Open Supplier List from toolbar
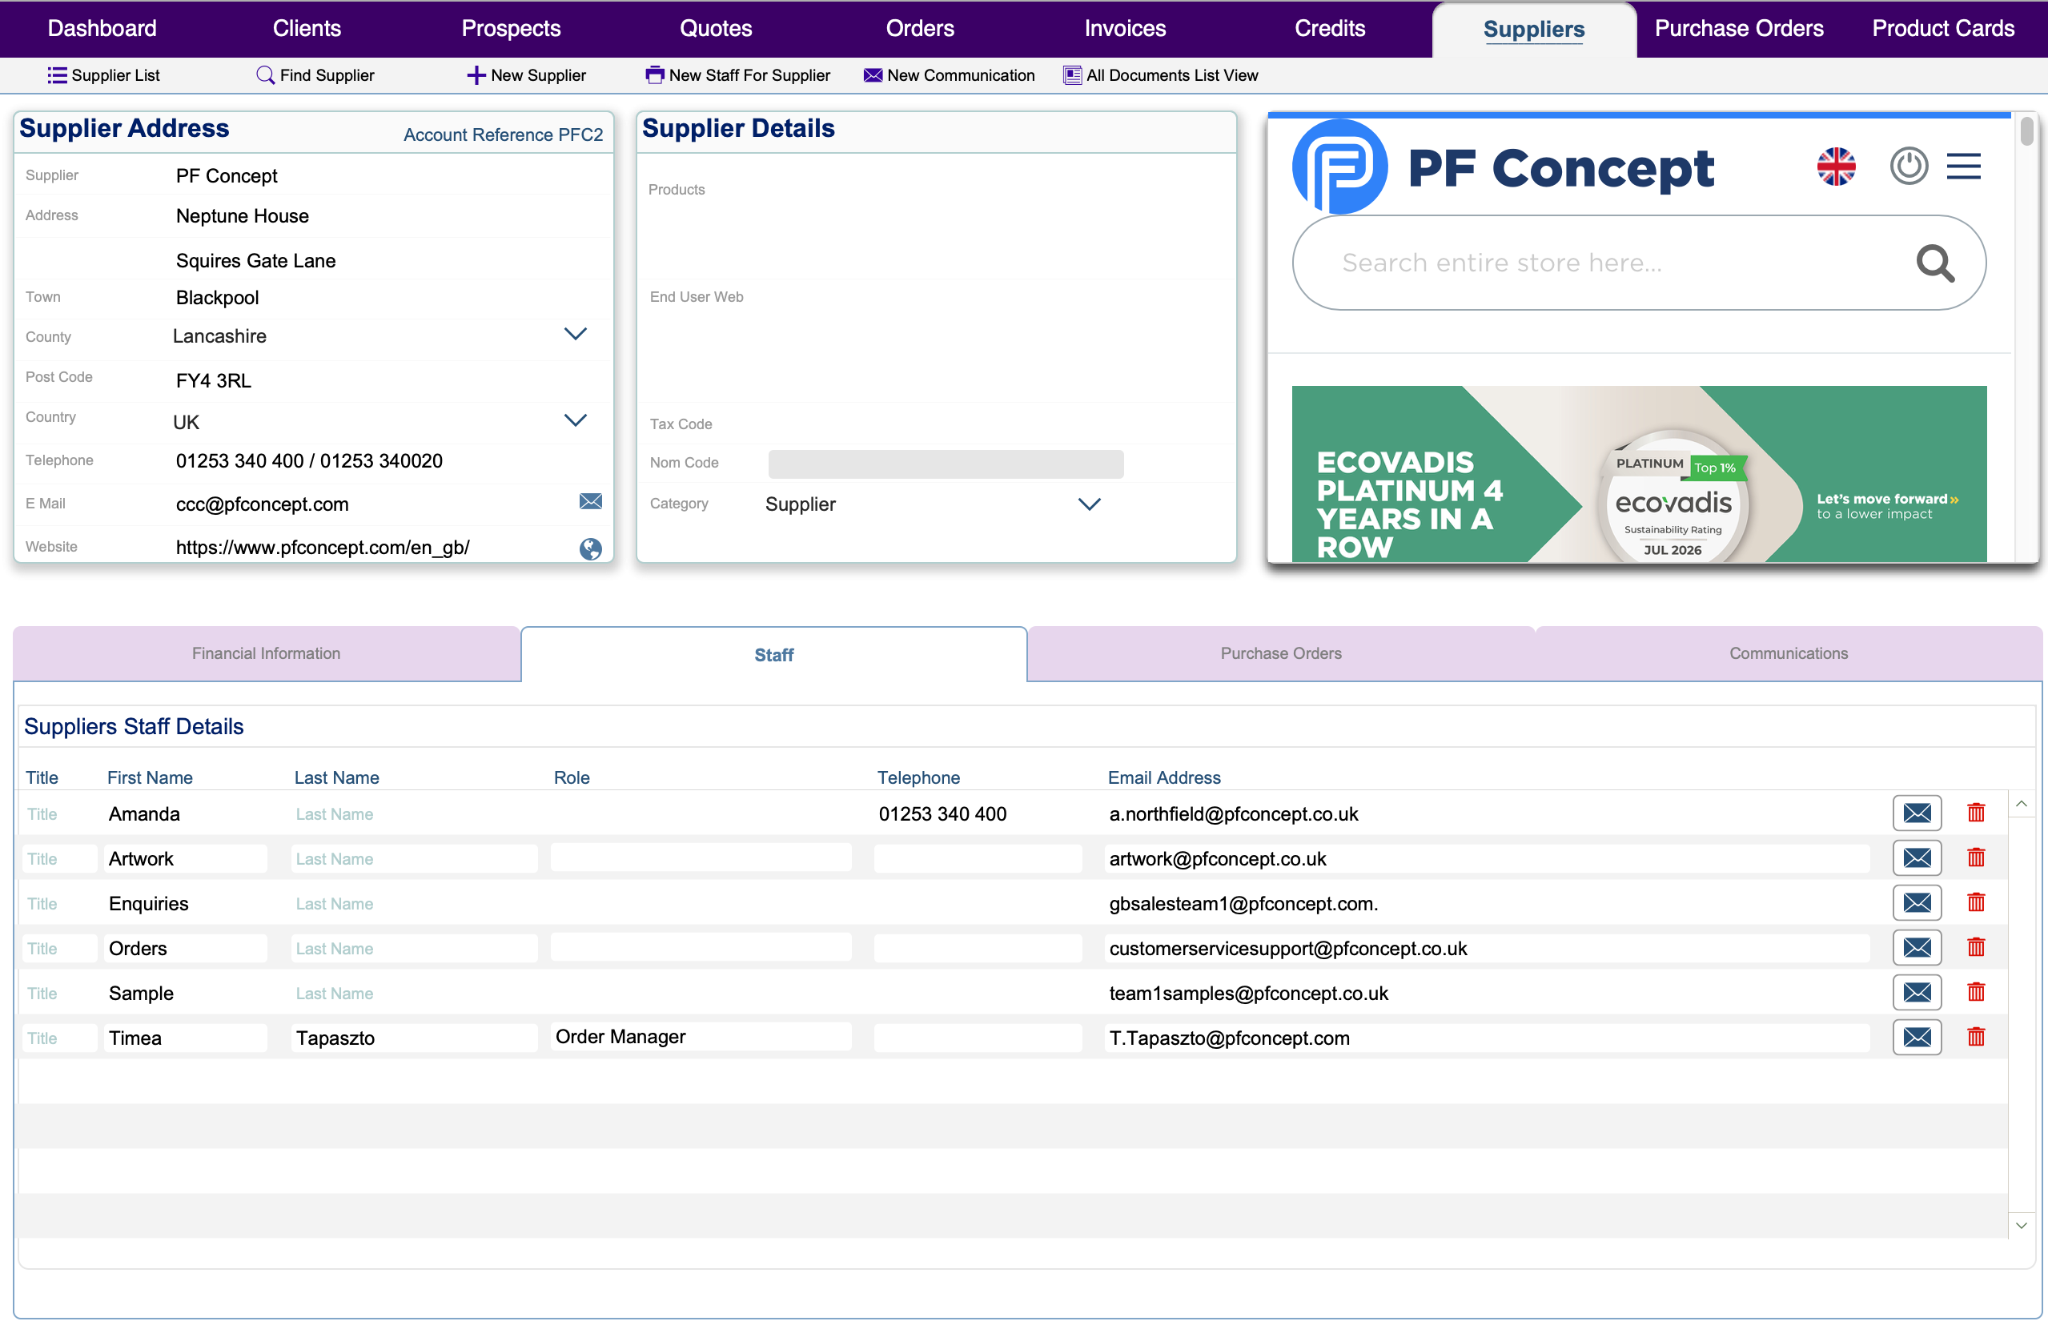 [x=103, y=75]
